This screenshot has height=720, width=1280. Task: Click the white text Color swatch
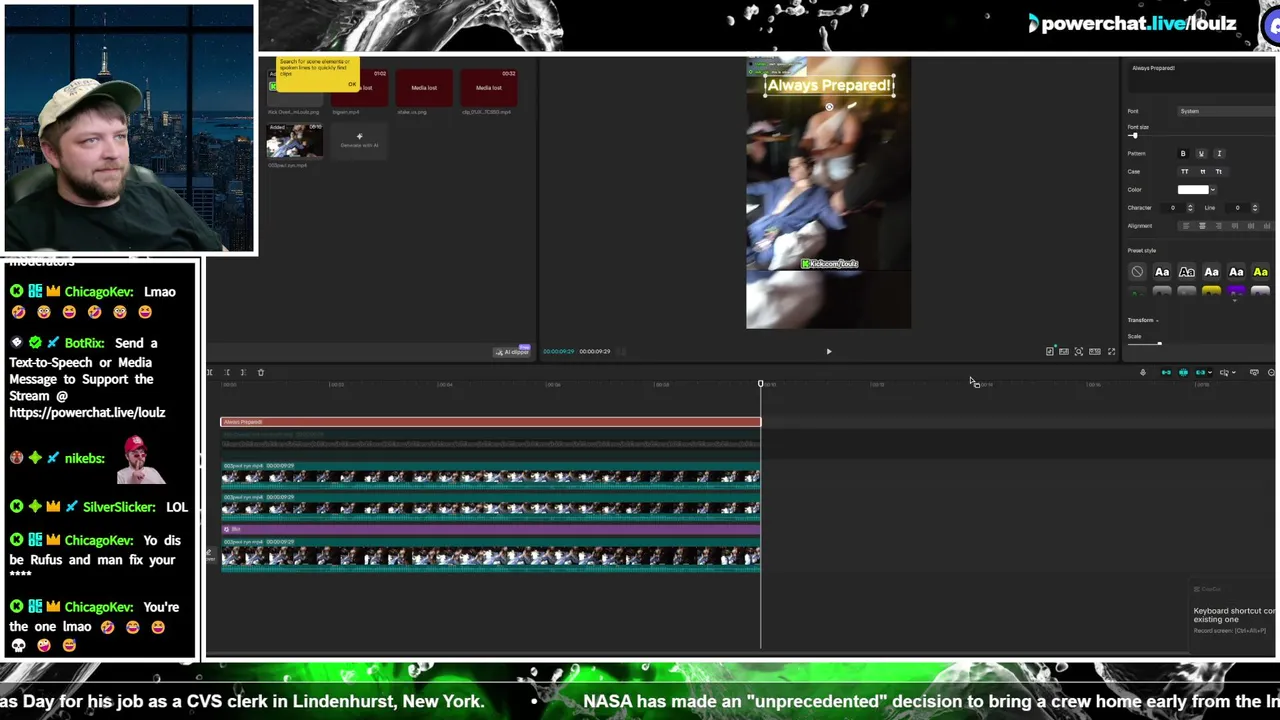[x=1192, y=190]
